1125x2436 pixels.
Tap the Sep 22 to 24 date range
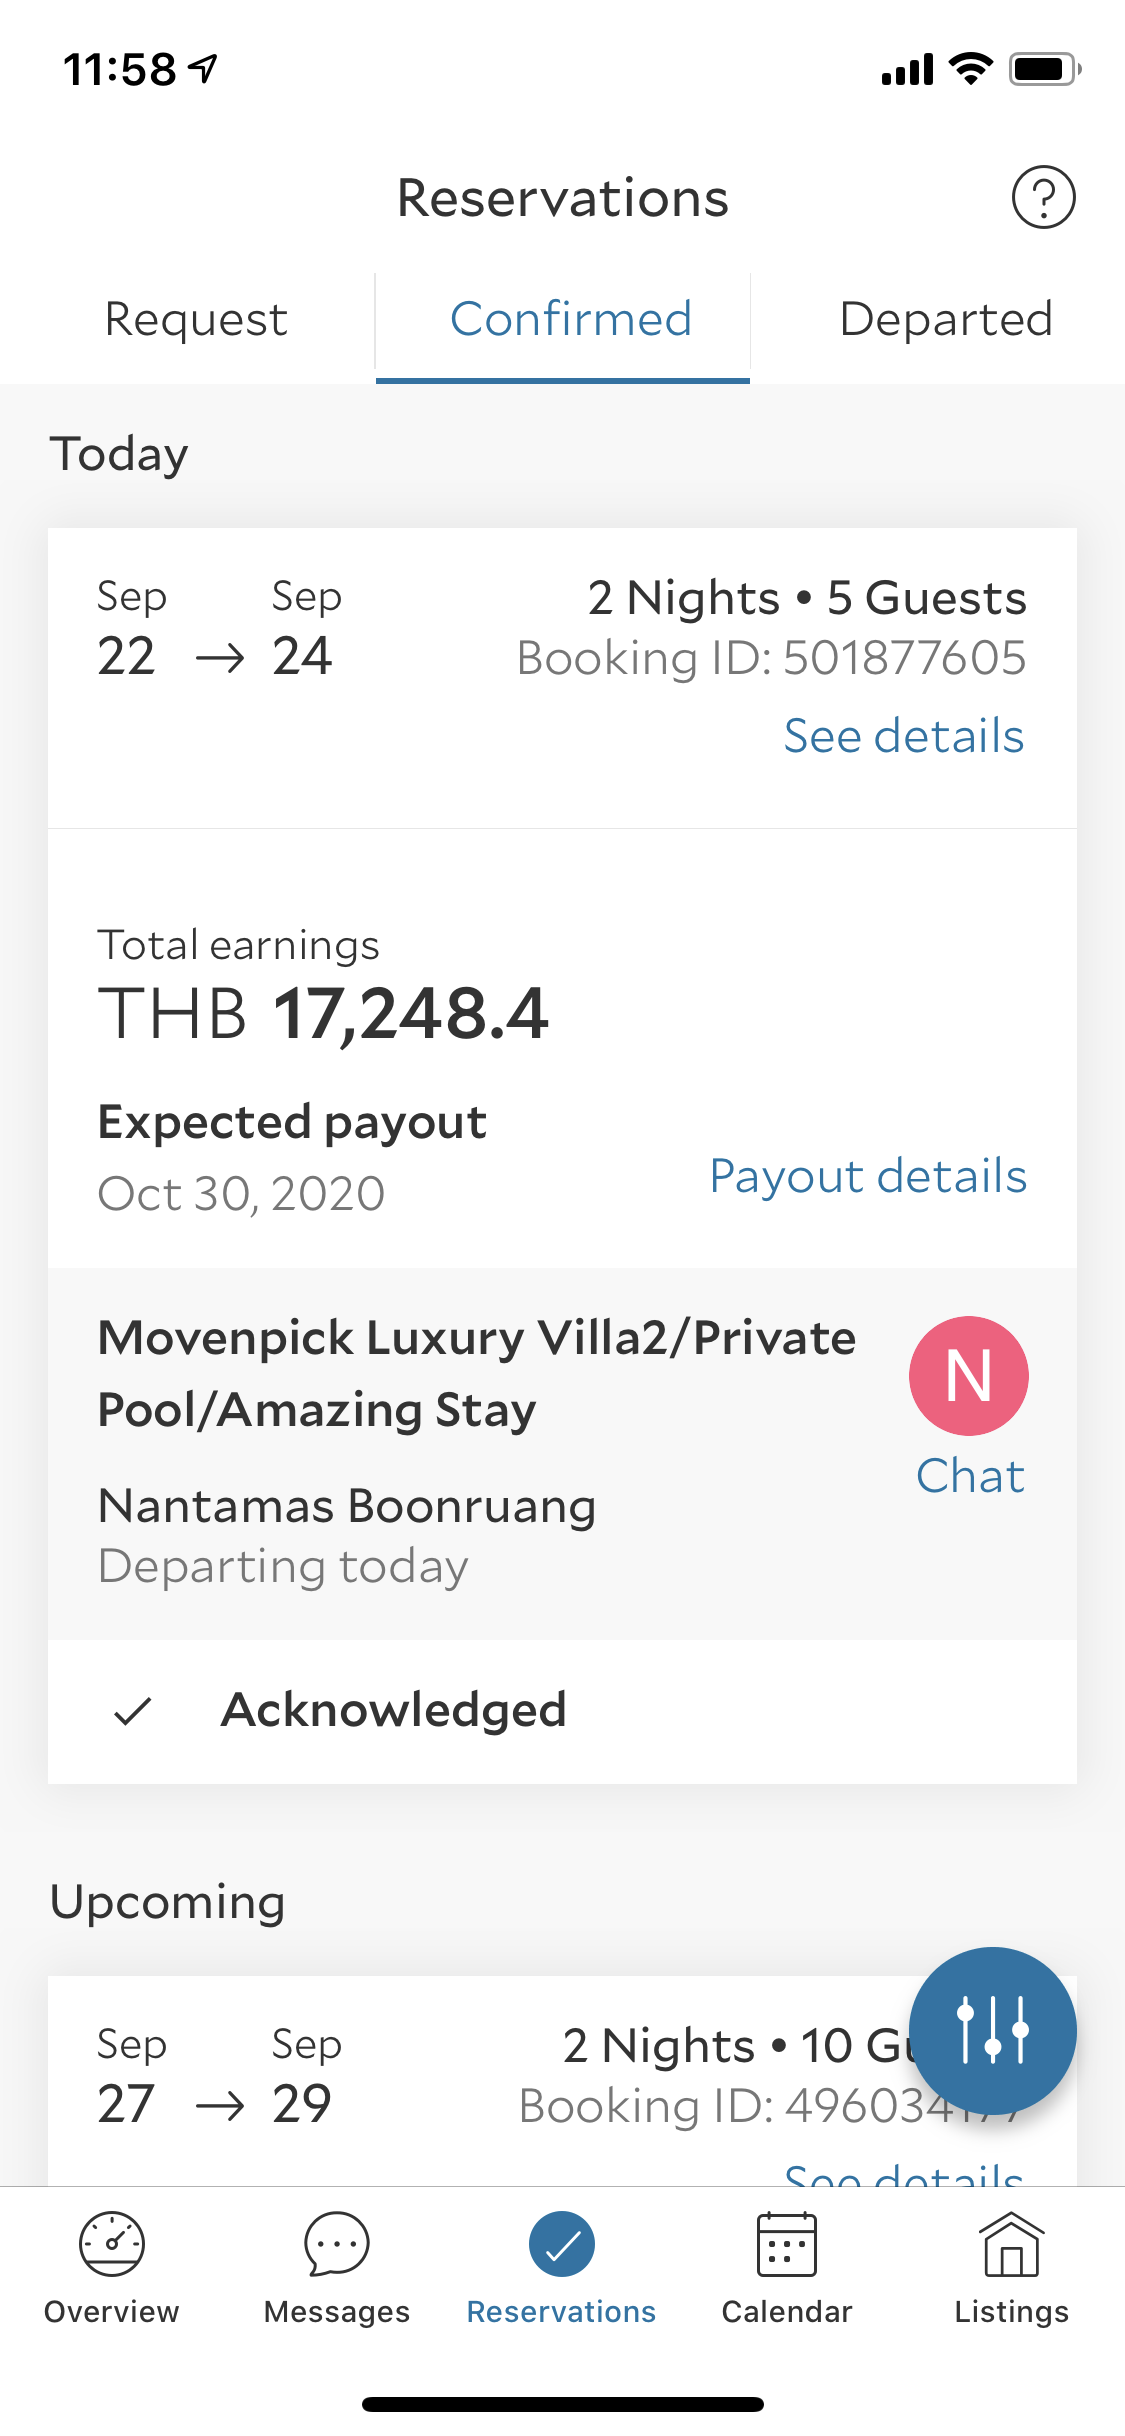click(x=214, y=630)
